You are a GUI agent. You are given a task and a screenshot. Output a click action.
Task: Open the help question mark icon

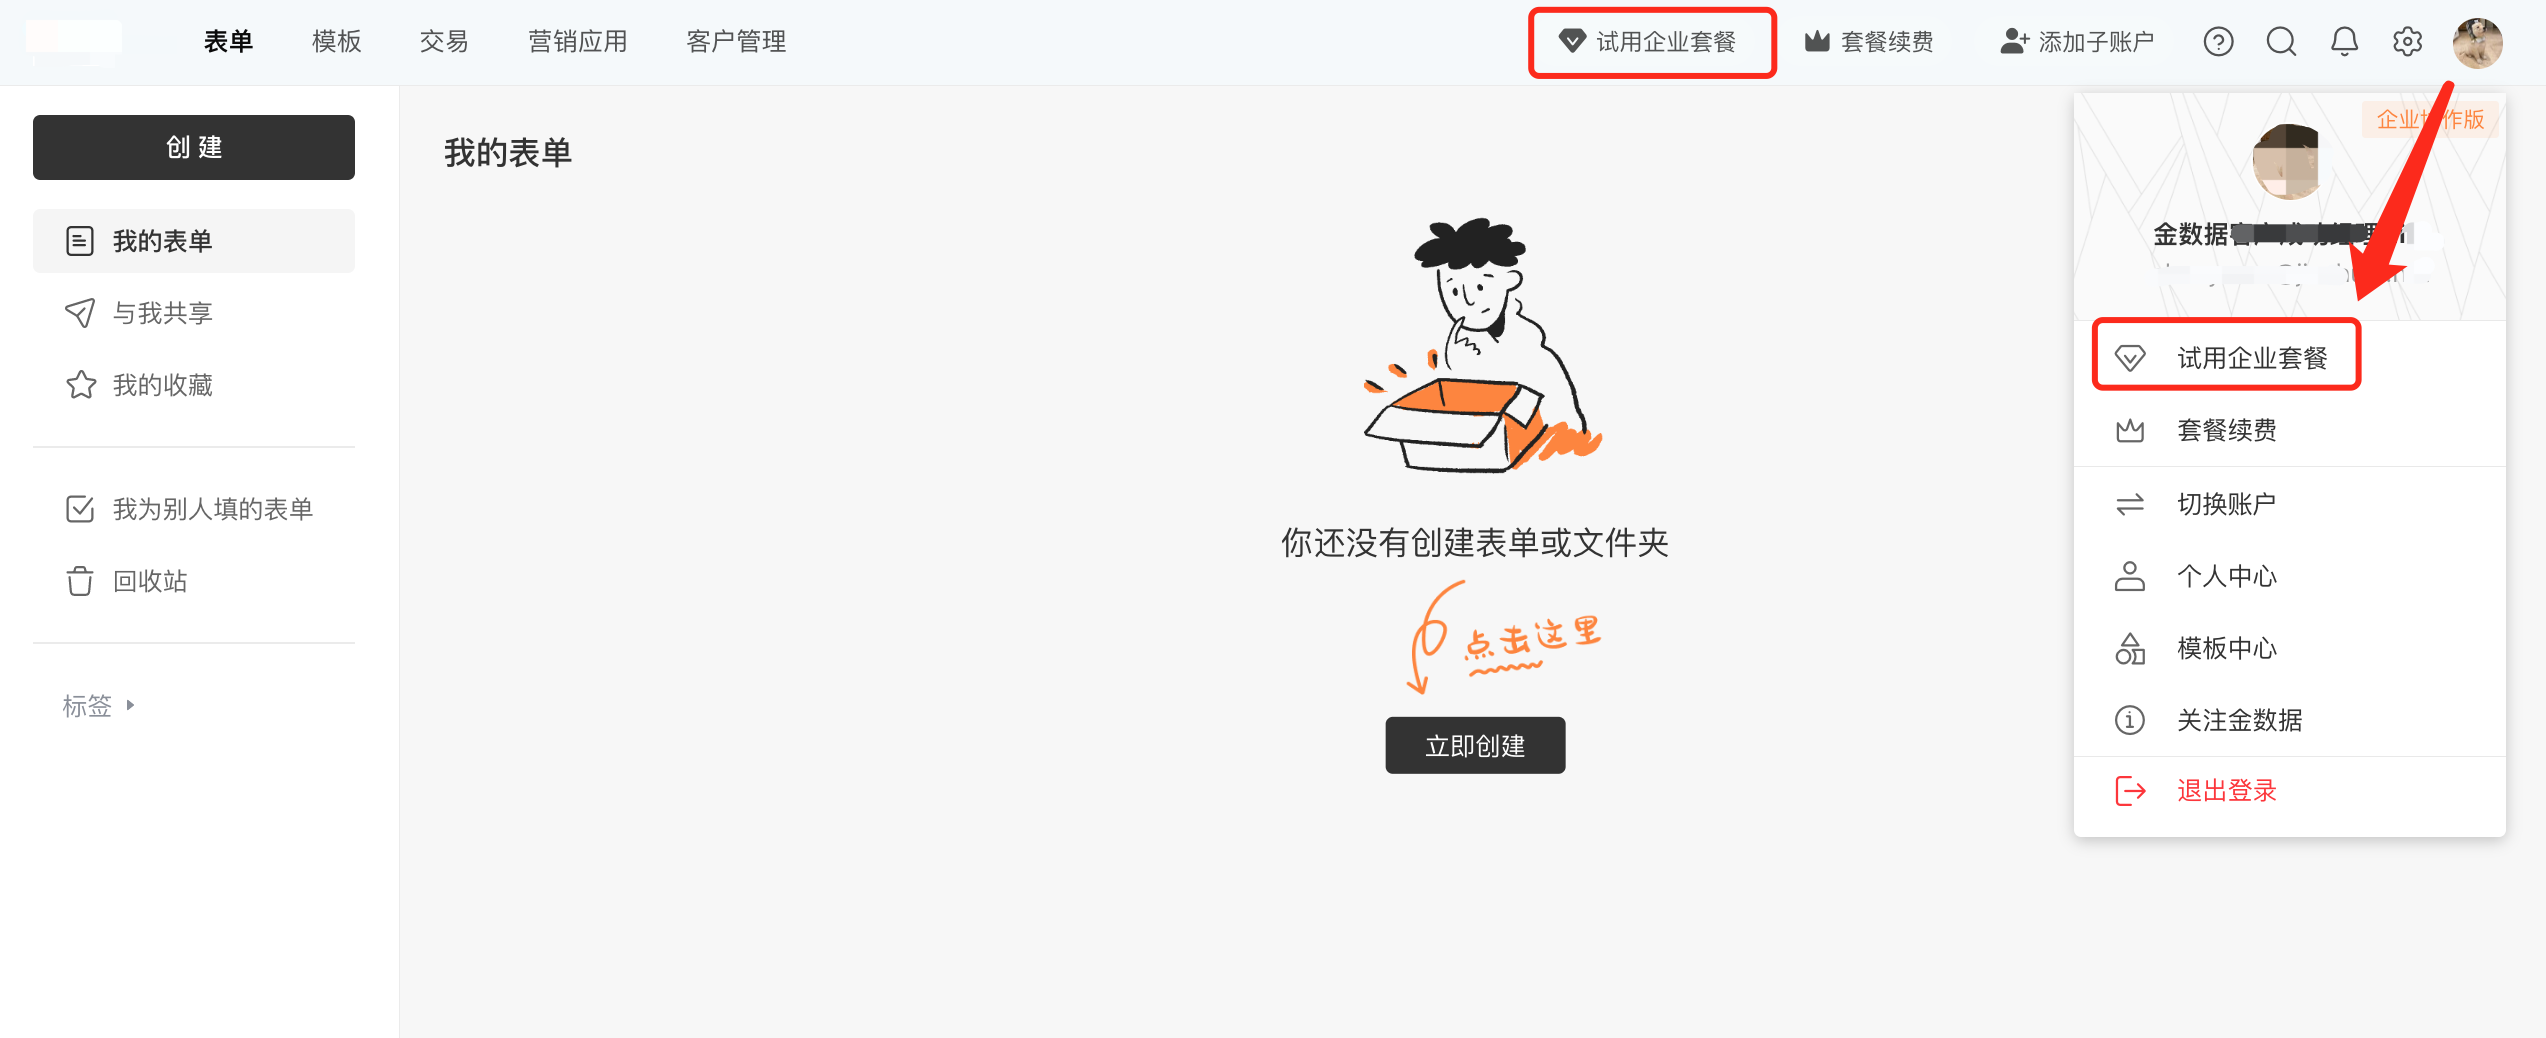pyautogui.click(x=2218, y=42)
